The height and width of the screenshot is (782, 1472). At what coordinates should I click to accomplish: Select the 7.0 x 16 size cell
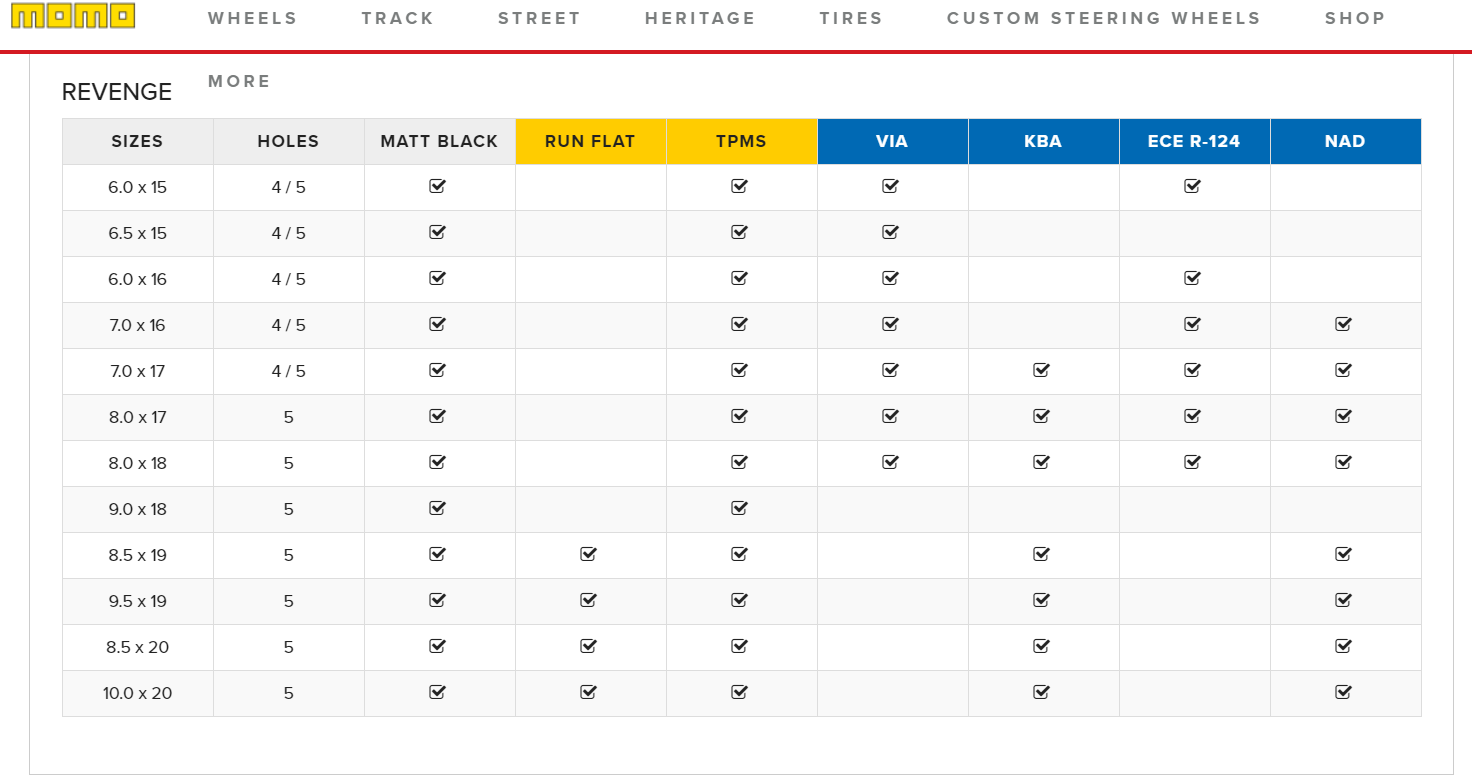point(138,325)
